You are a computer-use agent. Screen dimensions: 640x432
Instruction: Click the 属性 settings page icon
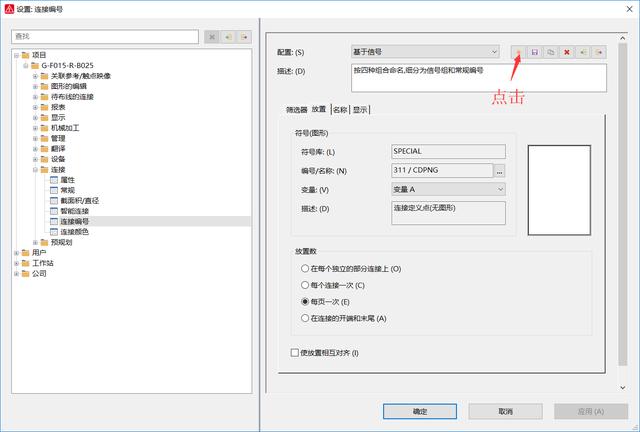pos(54,180)
